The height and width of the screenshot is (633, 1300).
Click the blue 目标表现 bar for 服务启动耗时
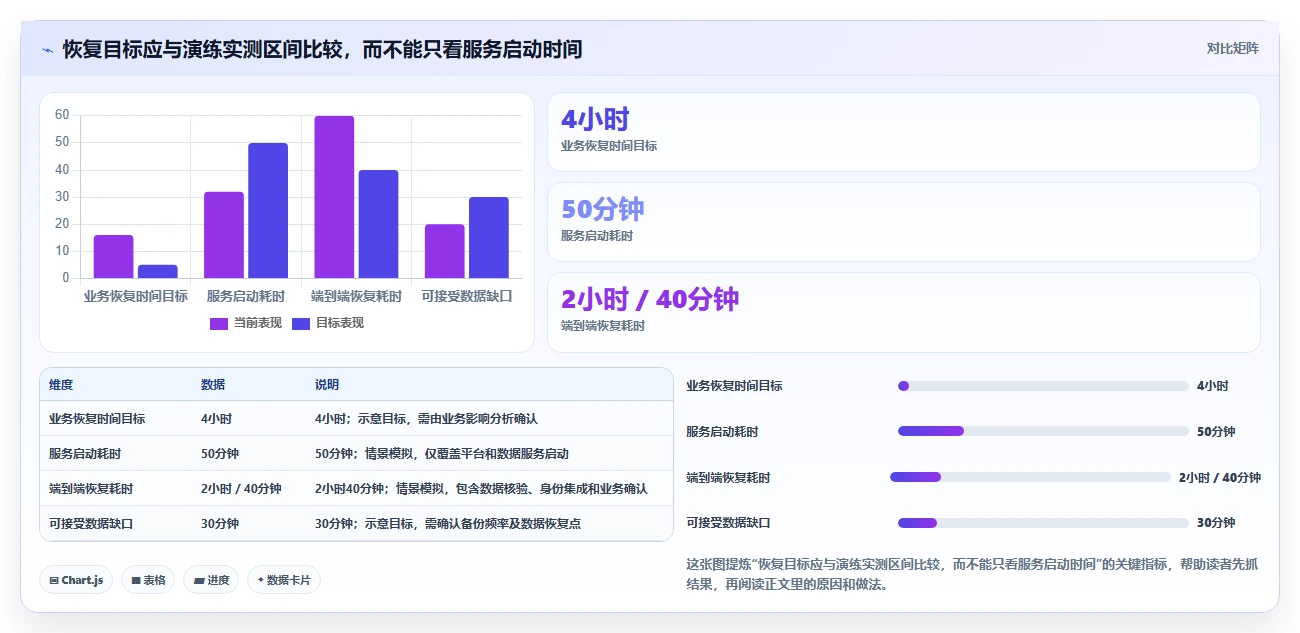268,210
